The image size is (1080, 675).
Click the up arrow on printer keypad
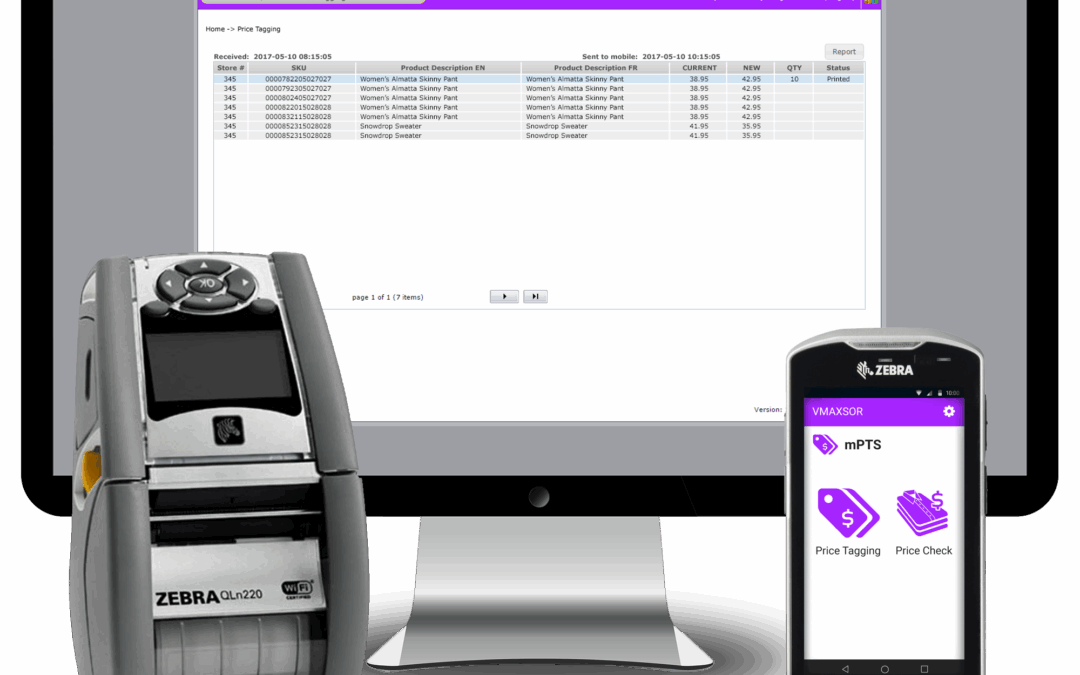(x=204, y=265)
